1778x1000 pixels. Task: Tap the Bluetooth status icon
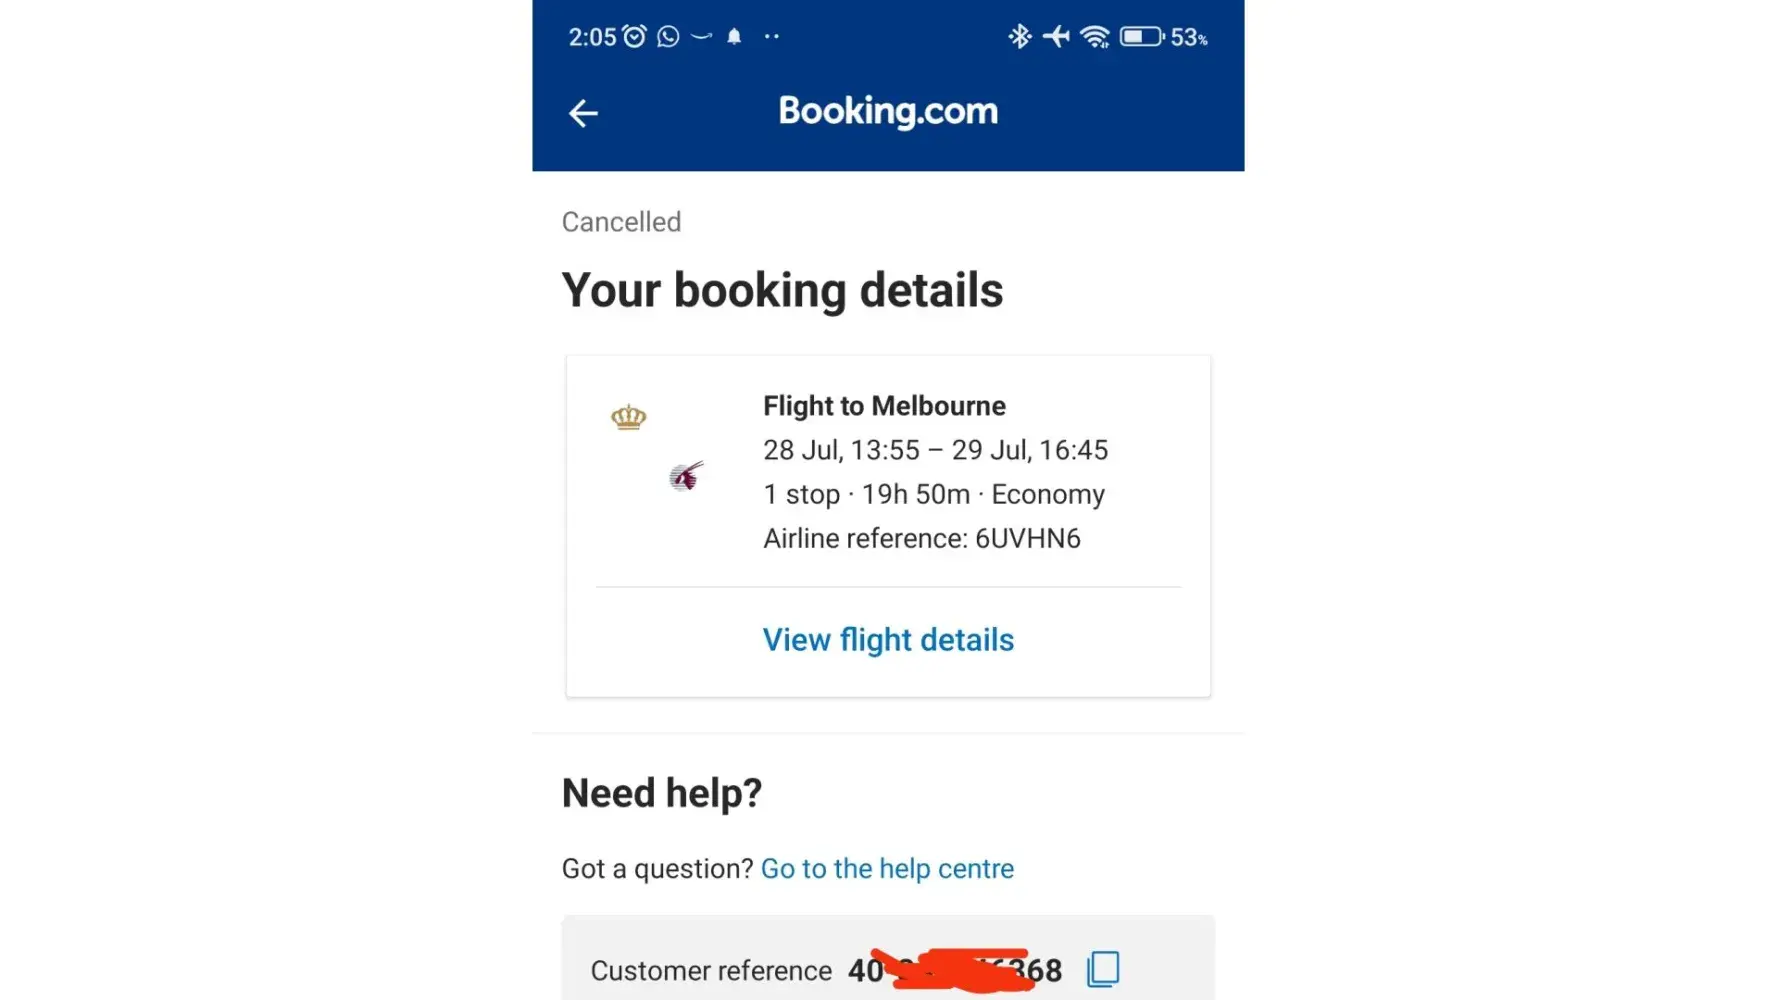pos(1019,37)
